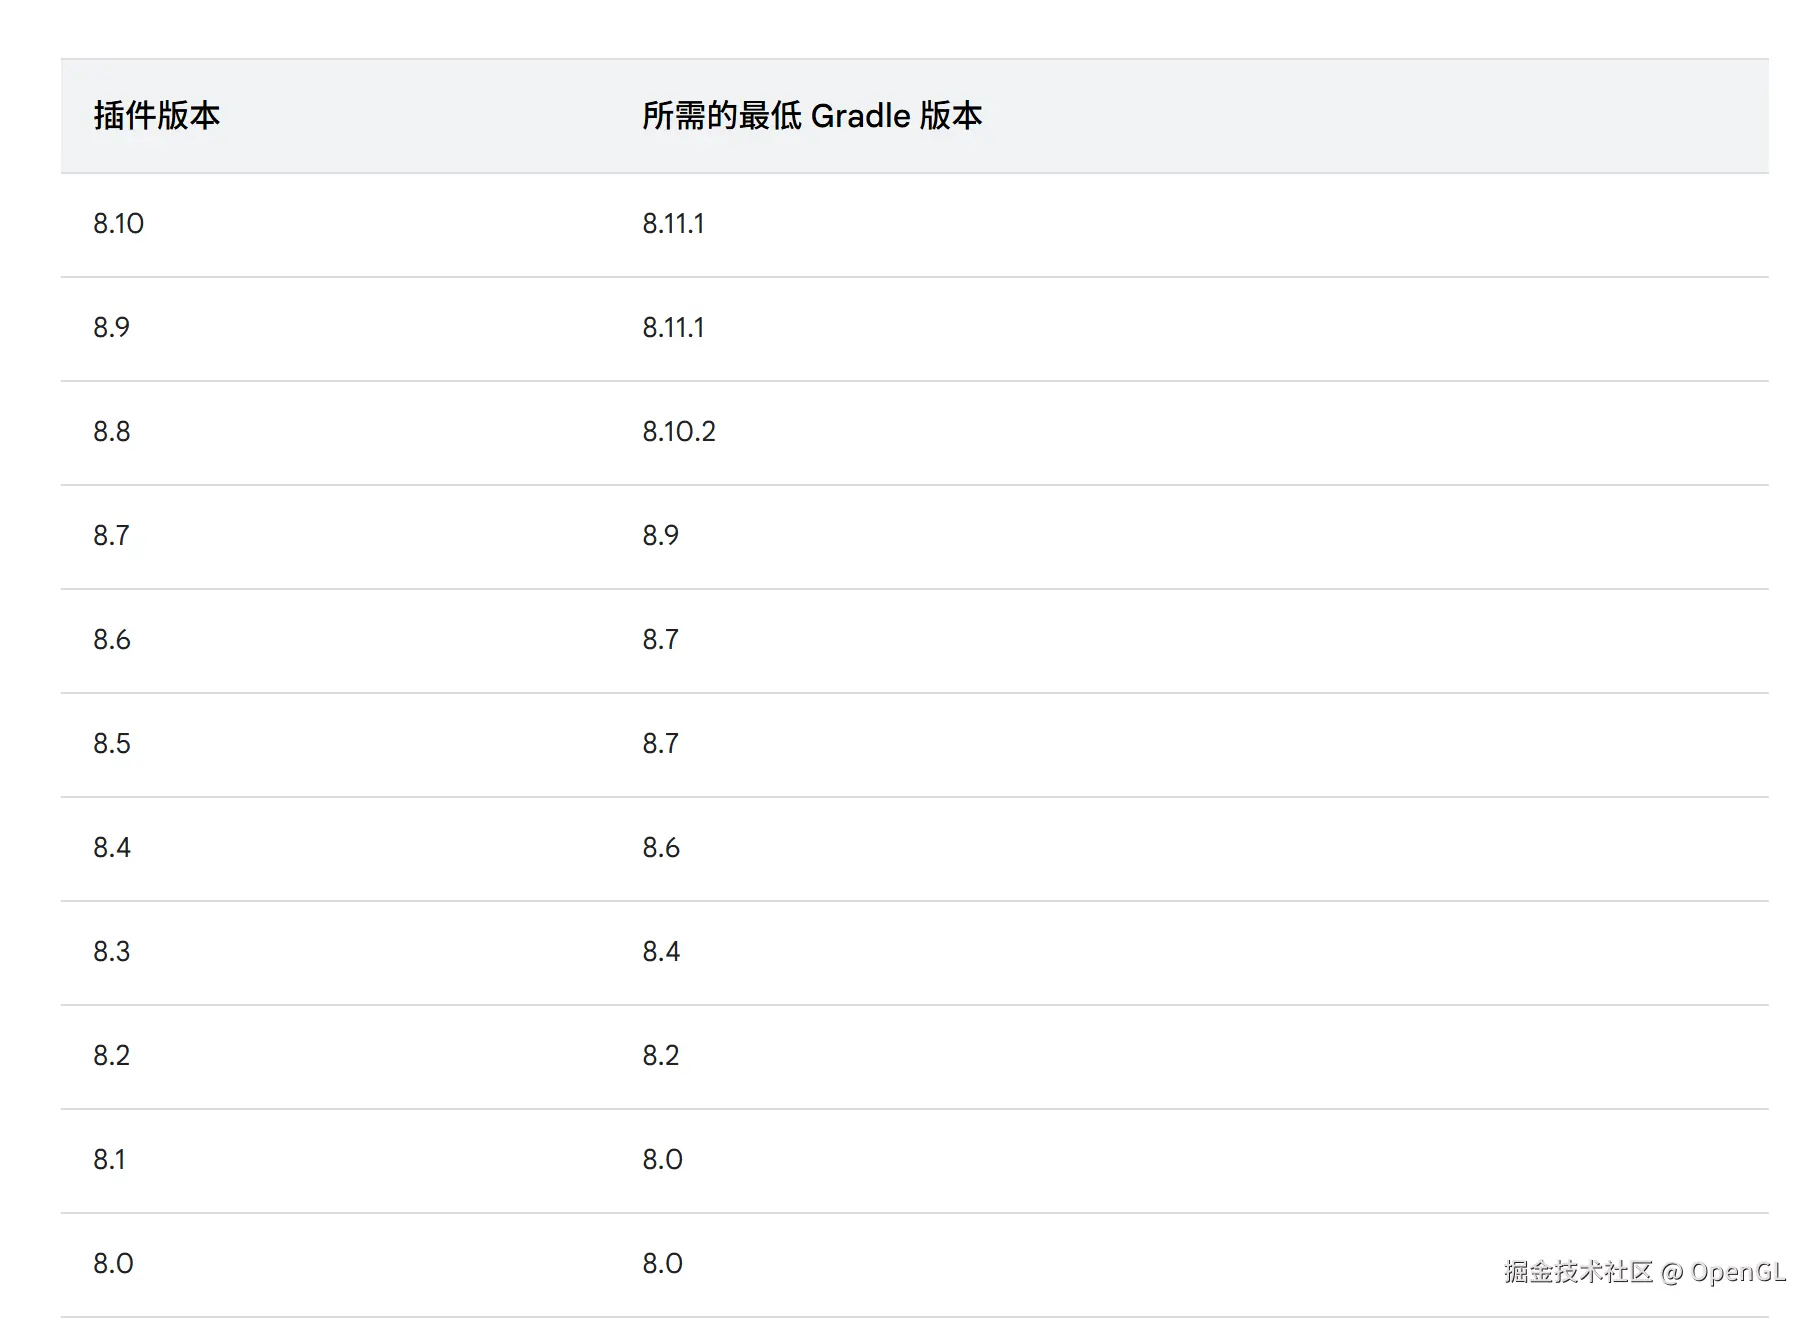Click Gradle version 8.0 in the 8.1 plugin row
Screen dimensions: 1819x1319
[x=662, y=1160]
